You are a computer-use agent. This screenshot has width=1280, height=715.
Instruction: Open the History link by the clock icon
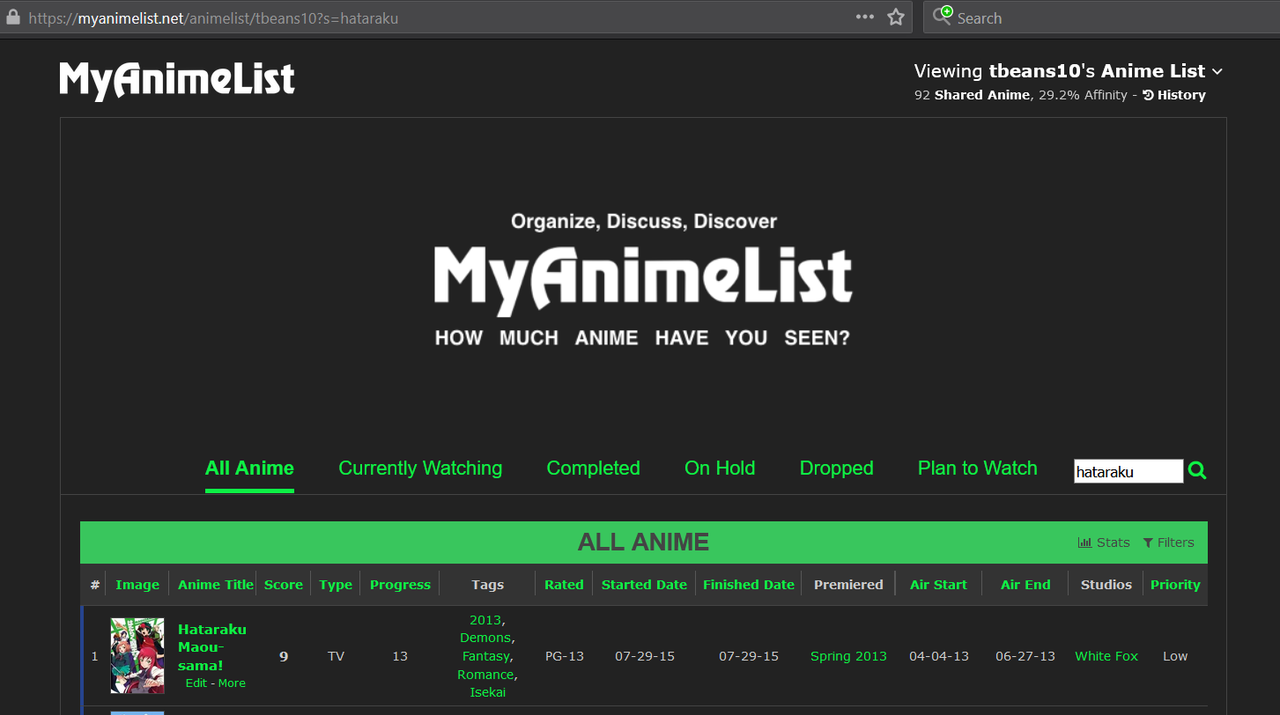coord(1174,95)
